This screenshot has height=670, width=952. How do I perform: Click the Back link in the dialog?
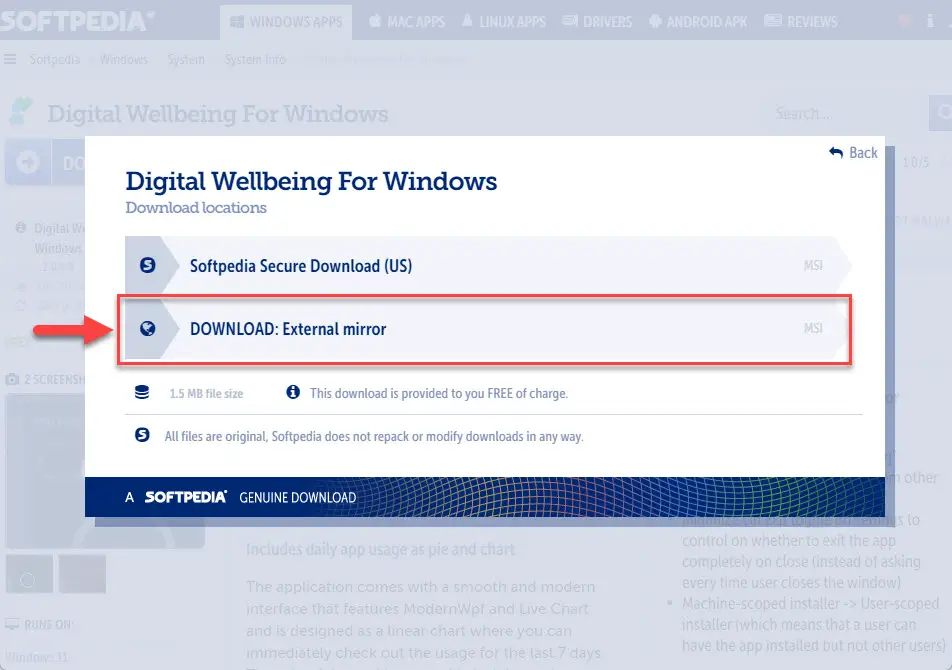[853, 153]
